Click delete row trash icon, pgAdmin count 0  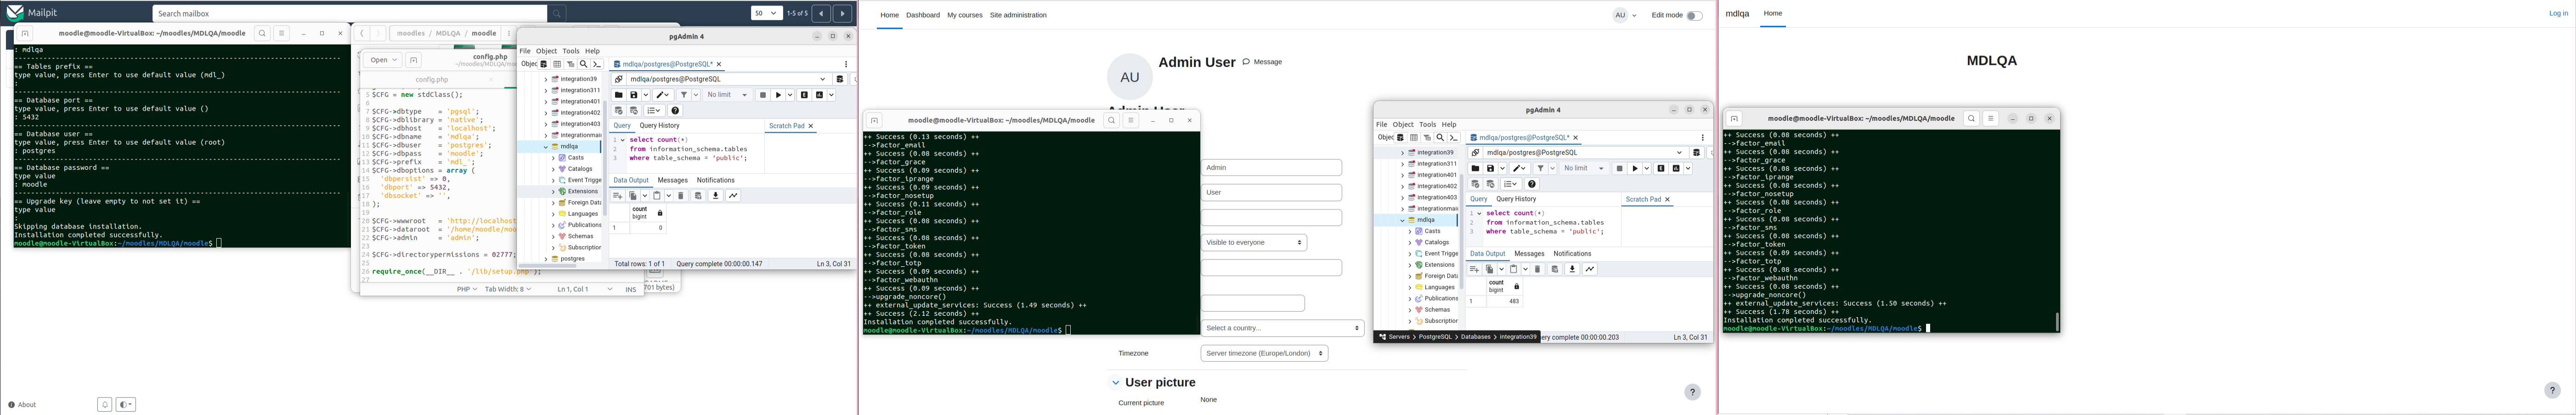681,196
